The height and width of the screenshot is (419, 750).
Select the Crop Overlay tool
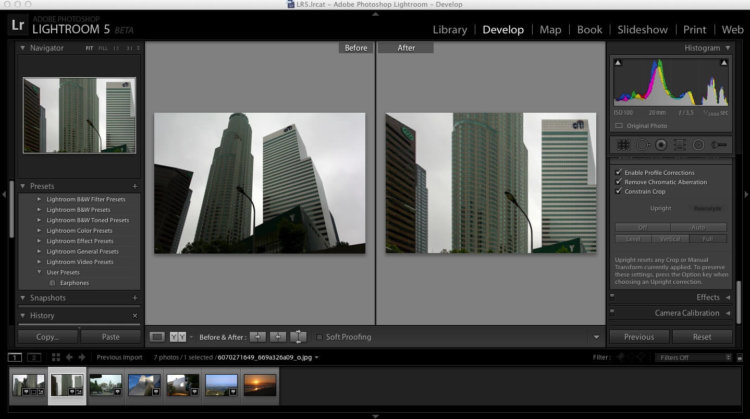coord(623,144)
